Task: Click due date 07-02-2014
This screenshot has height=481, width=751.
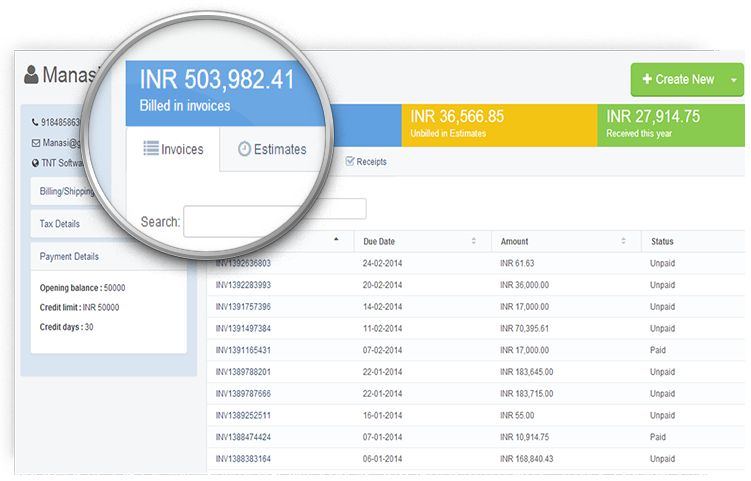Action: point(382,350)
